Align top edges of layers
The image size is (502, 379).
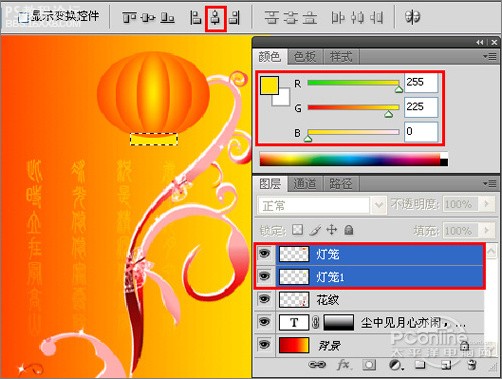click(x=129, y=17)
